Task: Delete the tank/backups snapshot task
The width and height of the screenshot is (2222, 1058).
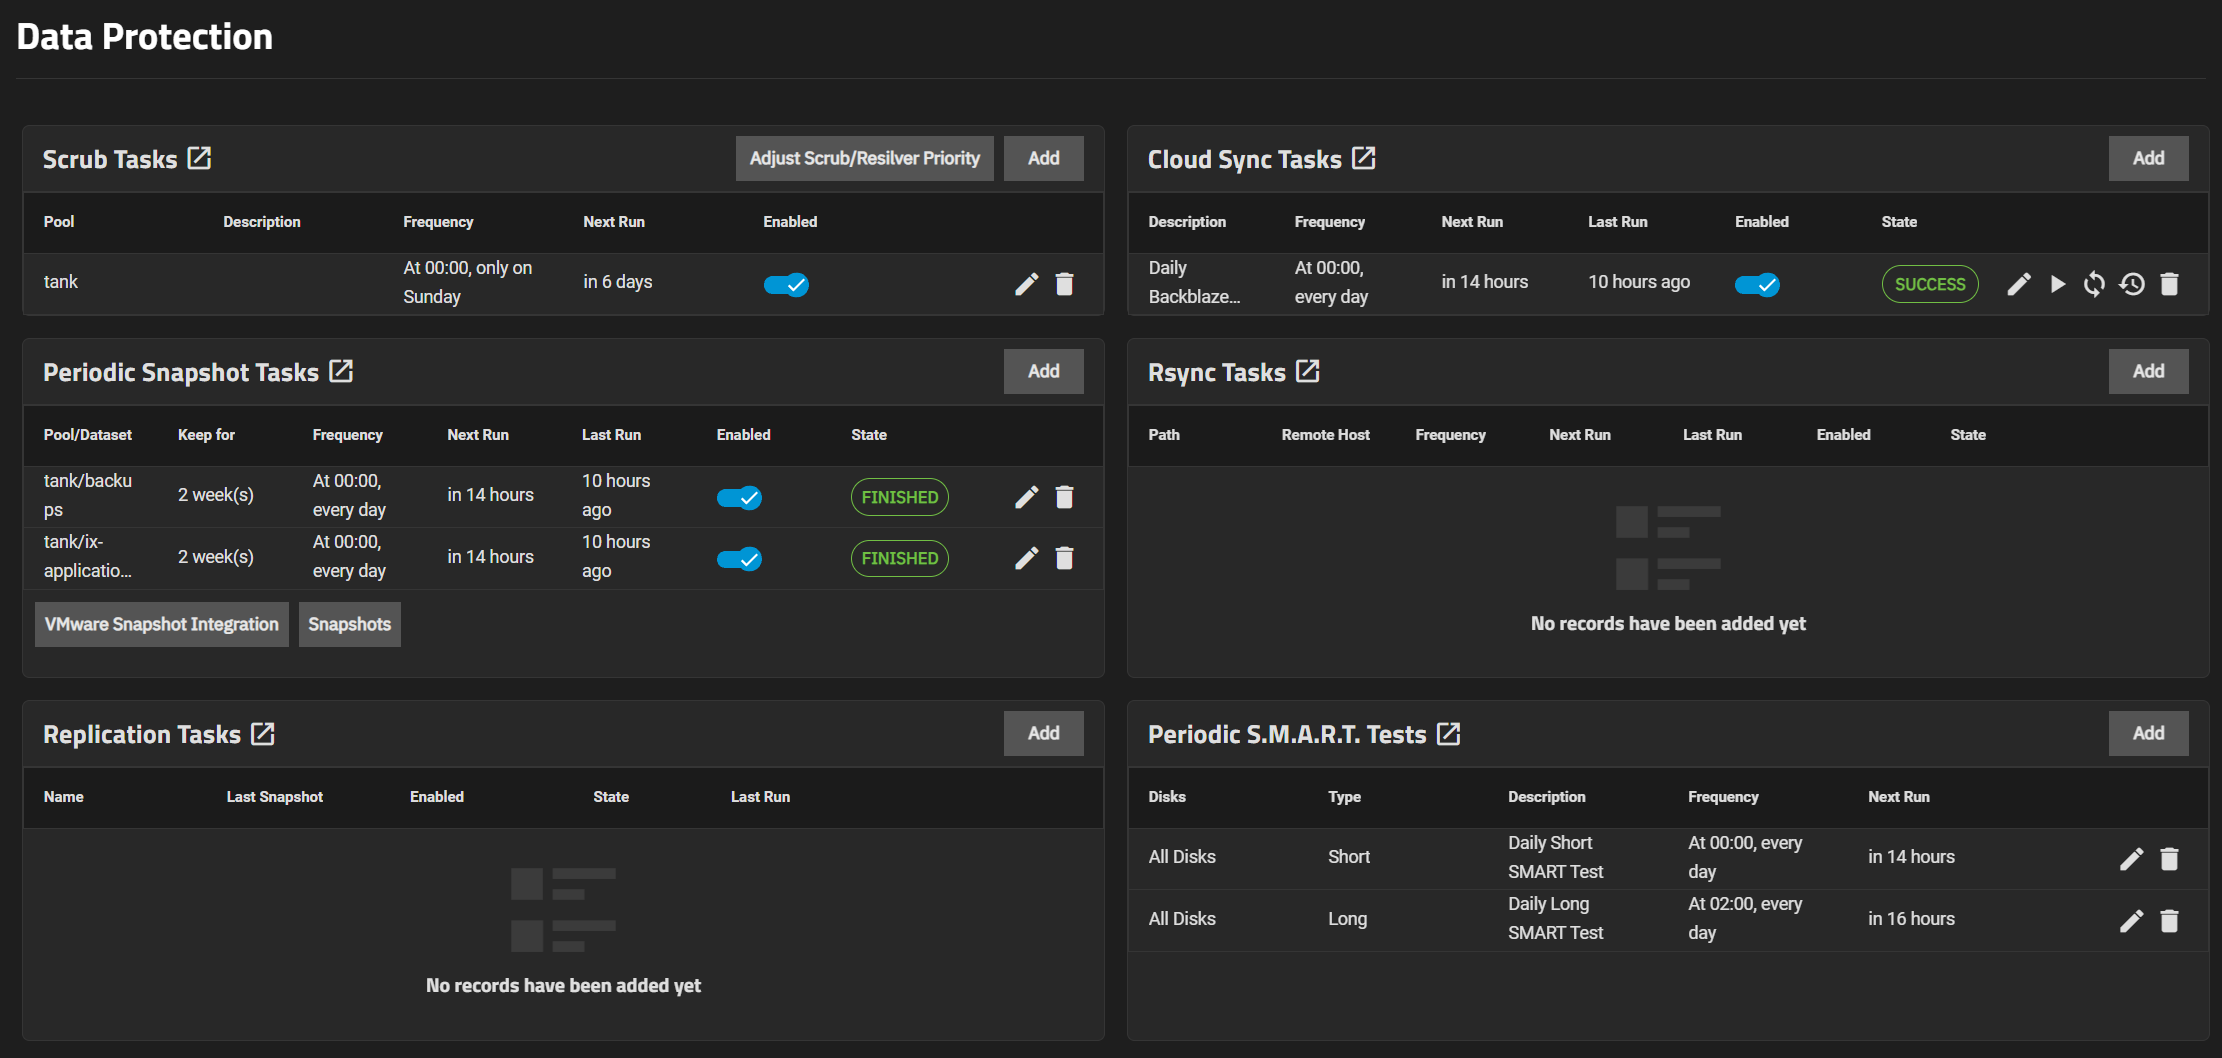Action: pos(1065,497)
